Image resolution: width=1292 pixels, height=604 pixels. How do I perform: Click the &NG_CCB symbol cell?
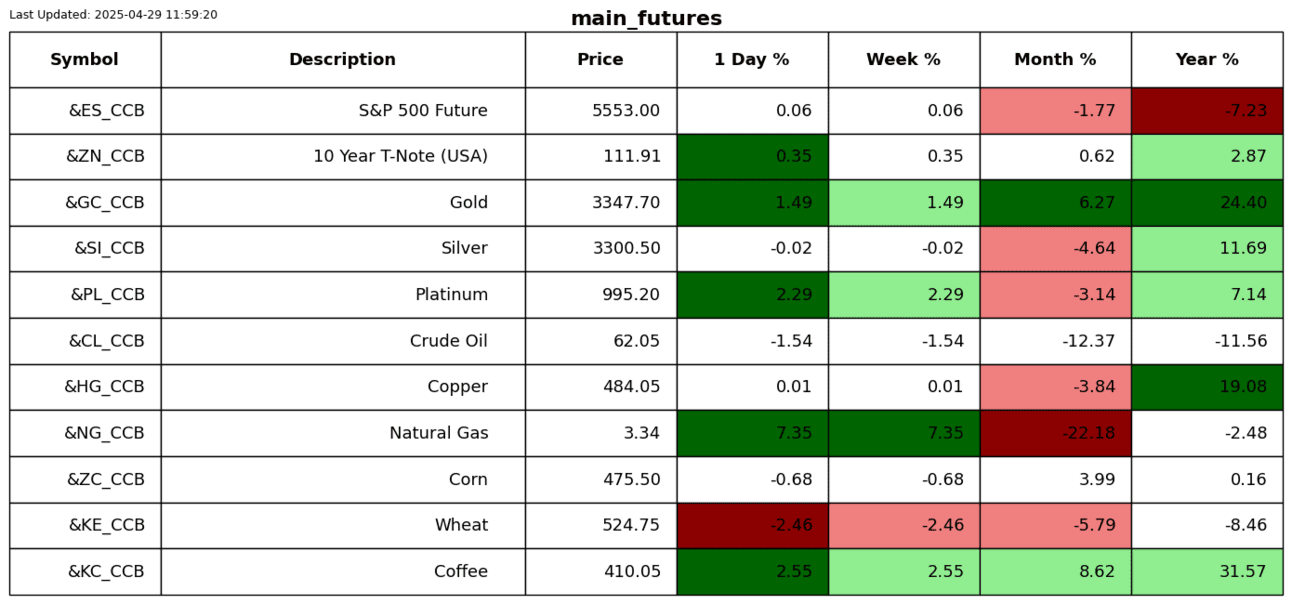click(x=104, y=433)
